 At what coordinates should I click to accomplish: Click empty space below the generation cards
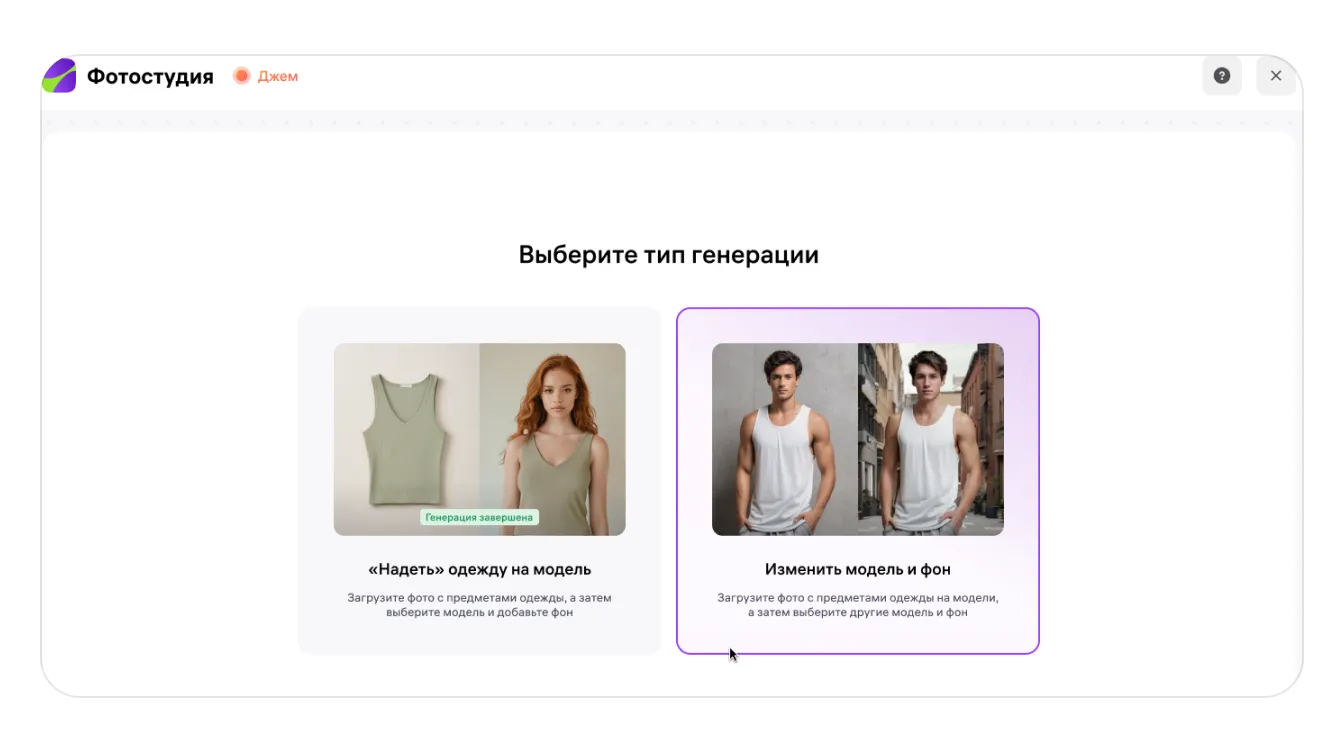668,676
